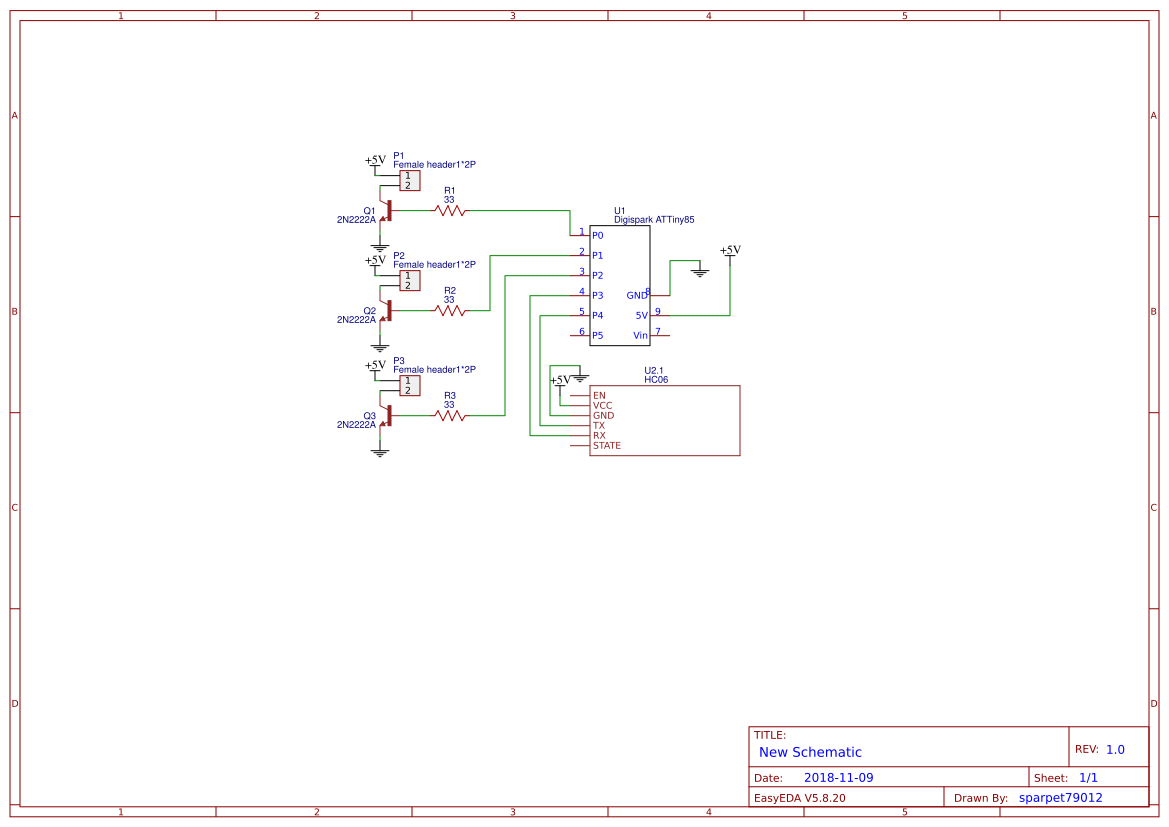
Task: Click the sparpet79012 Drawn By link
Action: (1061, 797)
